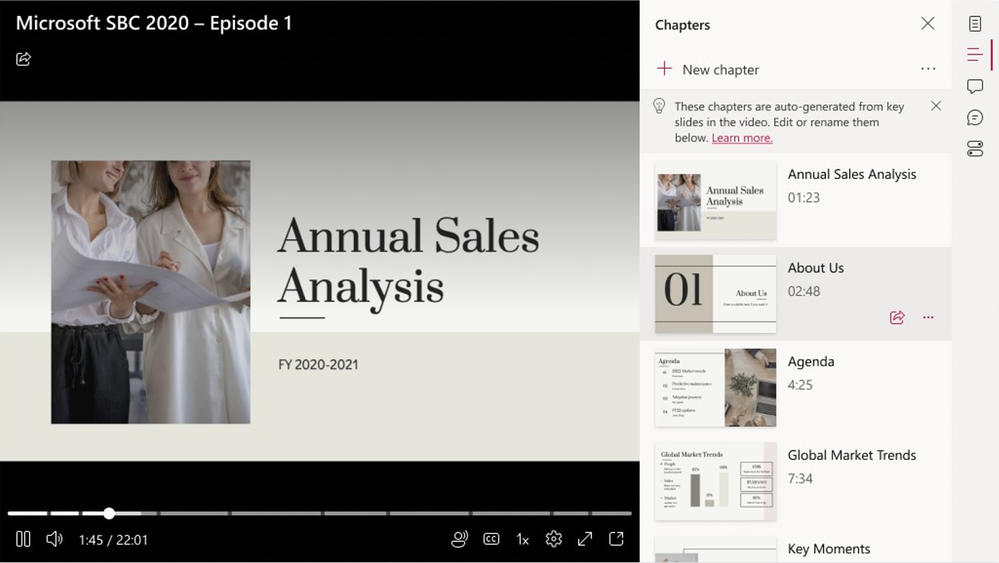Click the video title Microsoft SBC 2020 – Episode 1
Viewport: 999px width, 563px height.
click(x=154, y=24)
